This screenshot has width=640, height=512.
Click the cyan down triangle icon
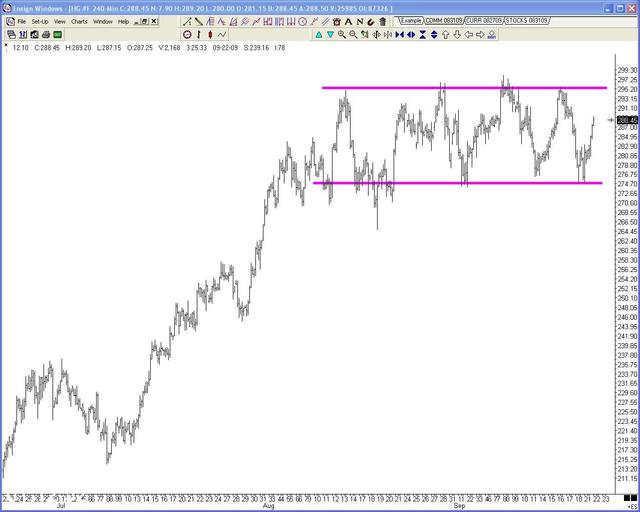[330, 35]
